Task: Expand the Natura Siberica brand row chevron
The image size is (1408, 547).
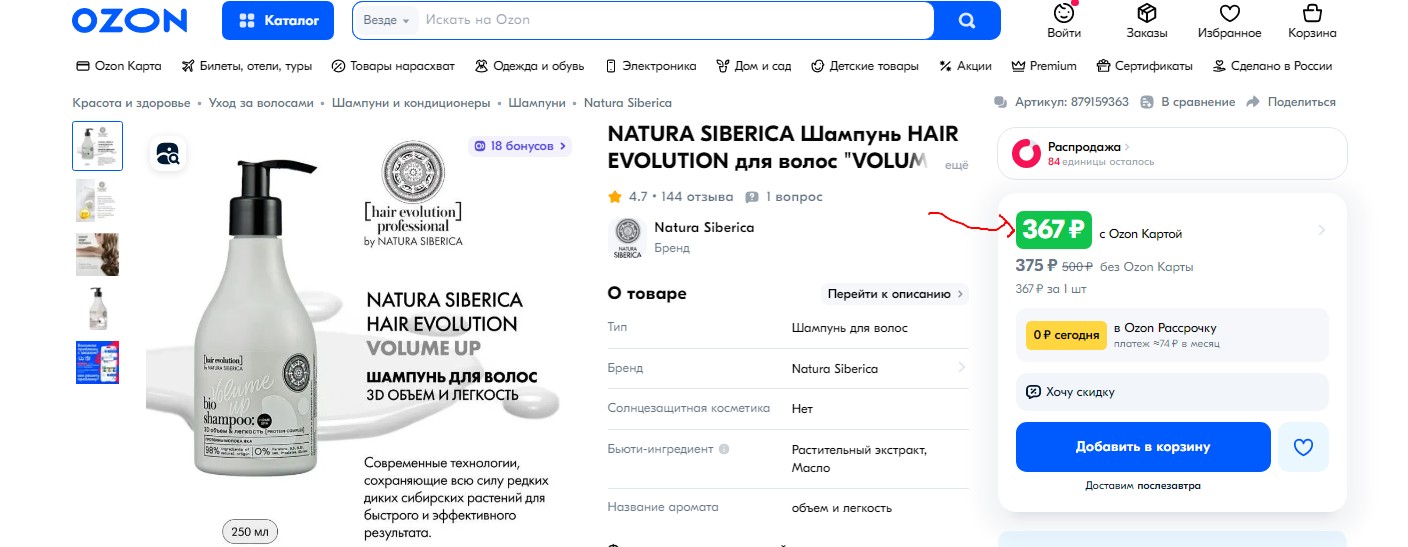Action: coord(962,368)
